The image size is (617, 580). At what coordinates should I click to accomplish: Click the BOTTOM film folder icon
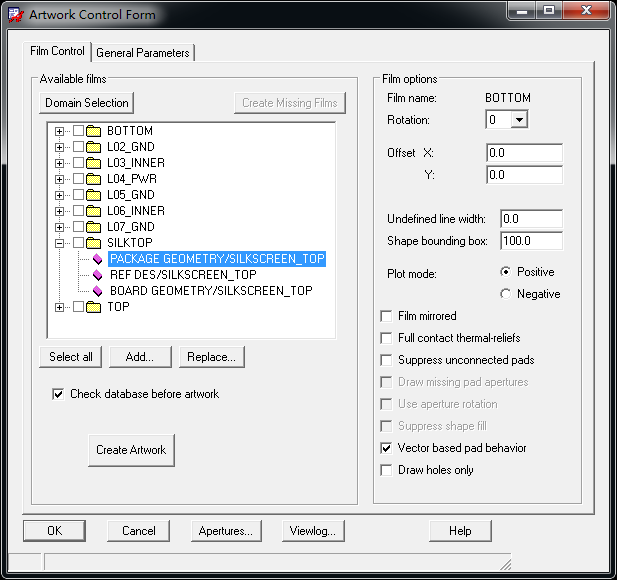tap(95, 131)
